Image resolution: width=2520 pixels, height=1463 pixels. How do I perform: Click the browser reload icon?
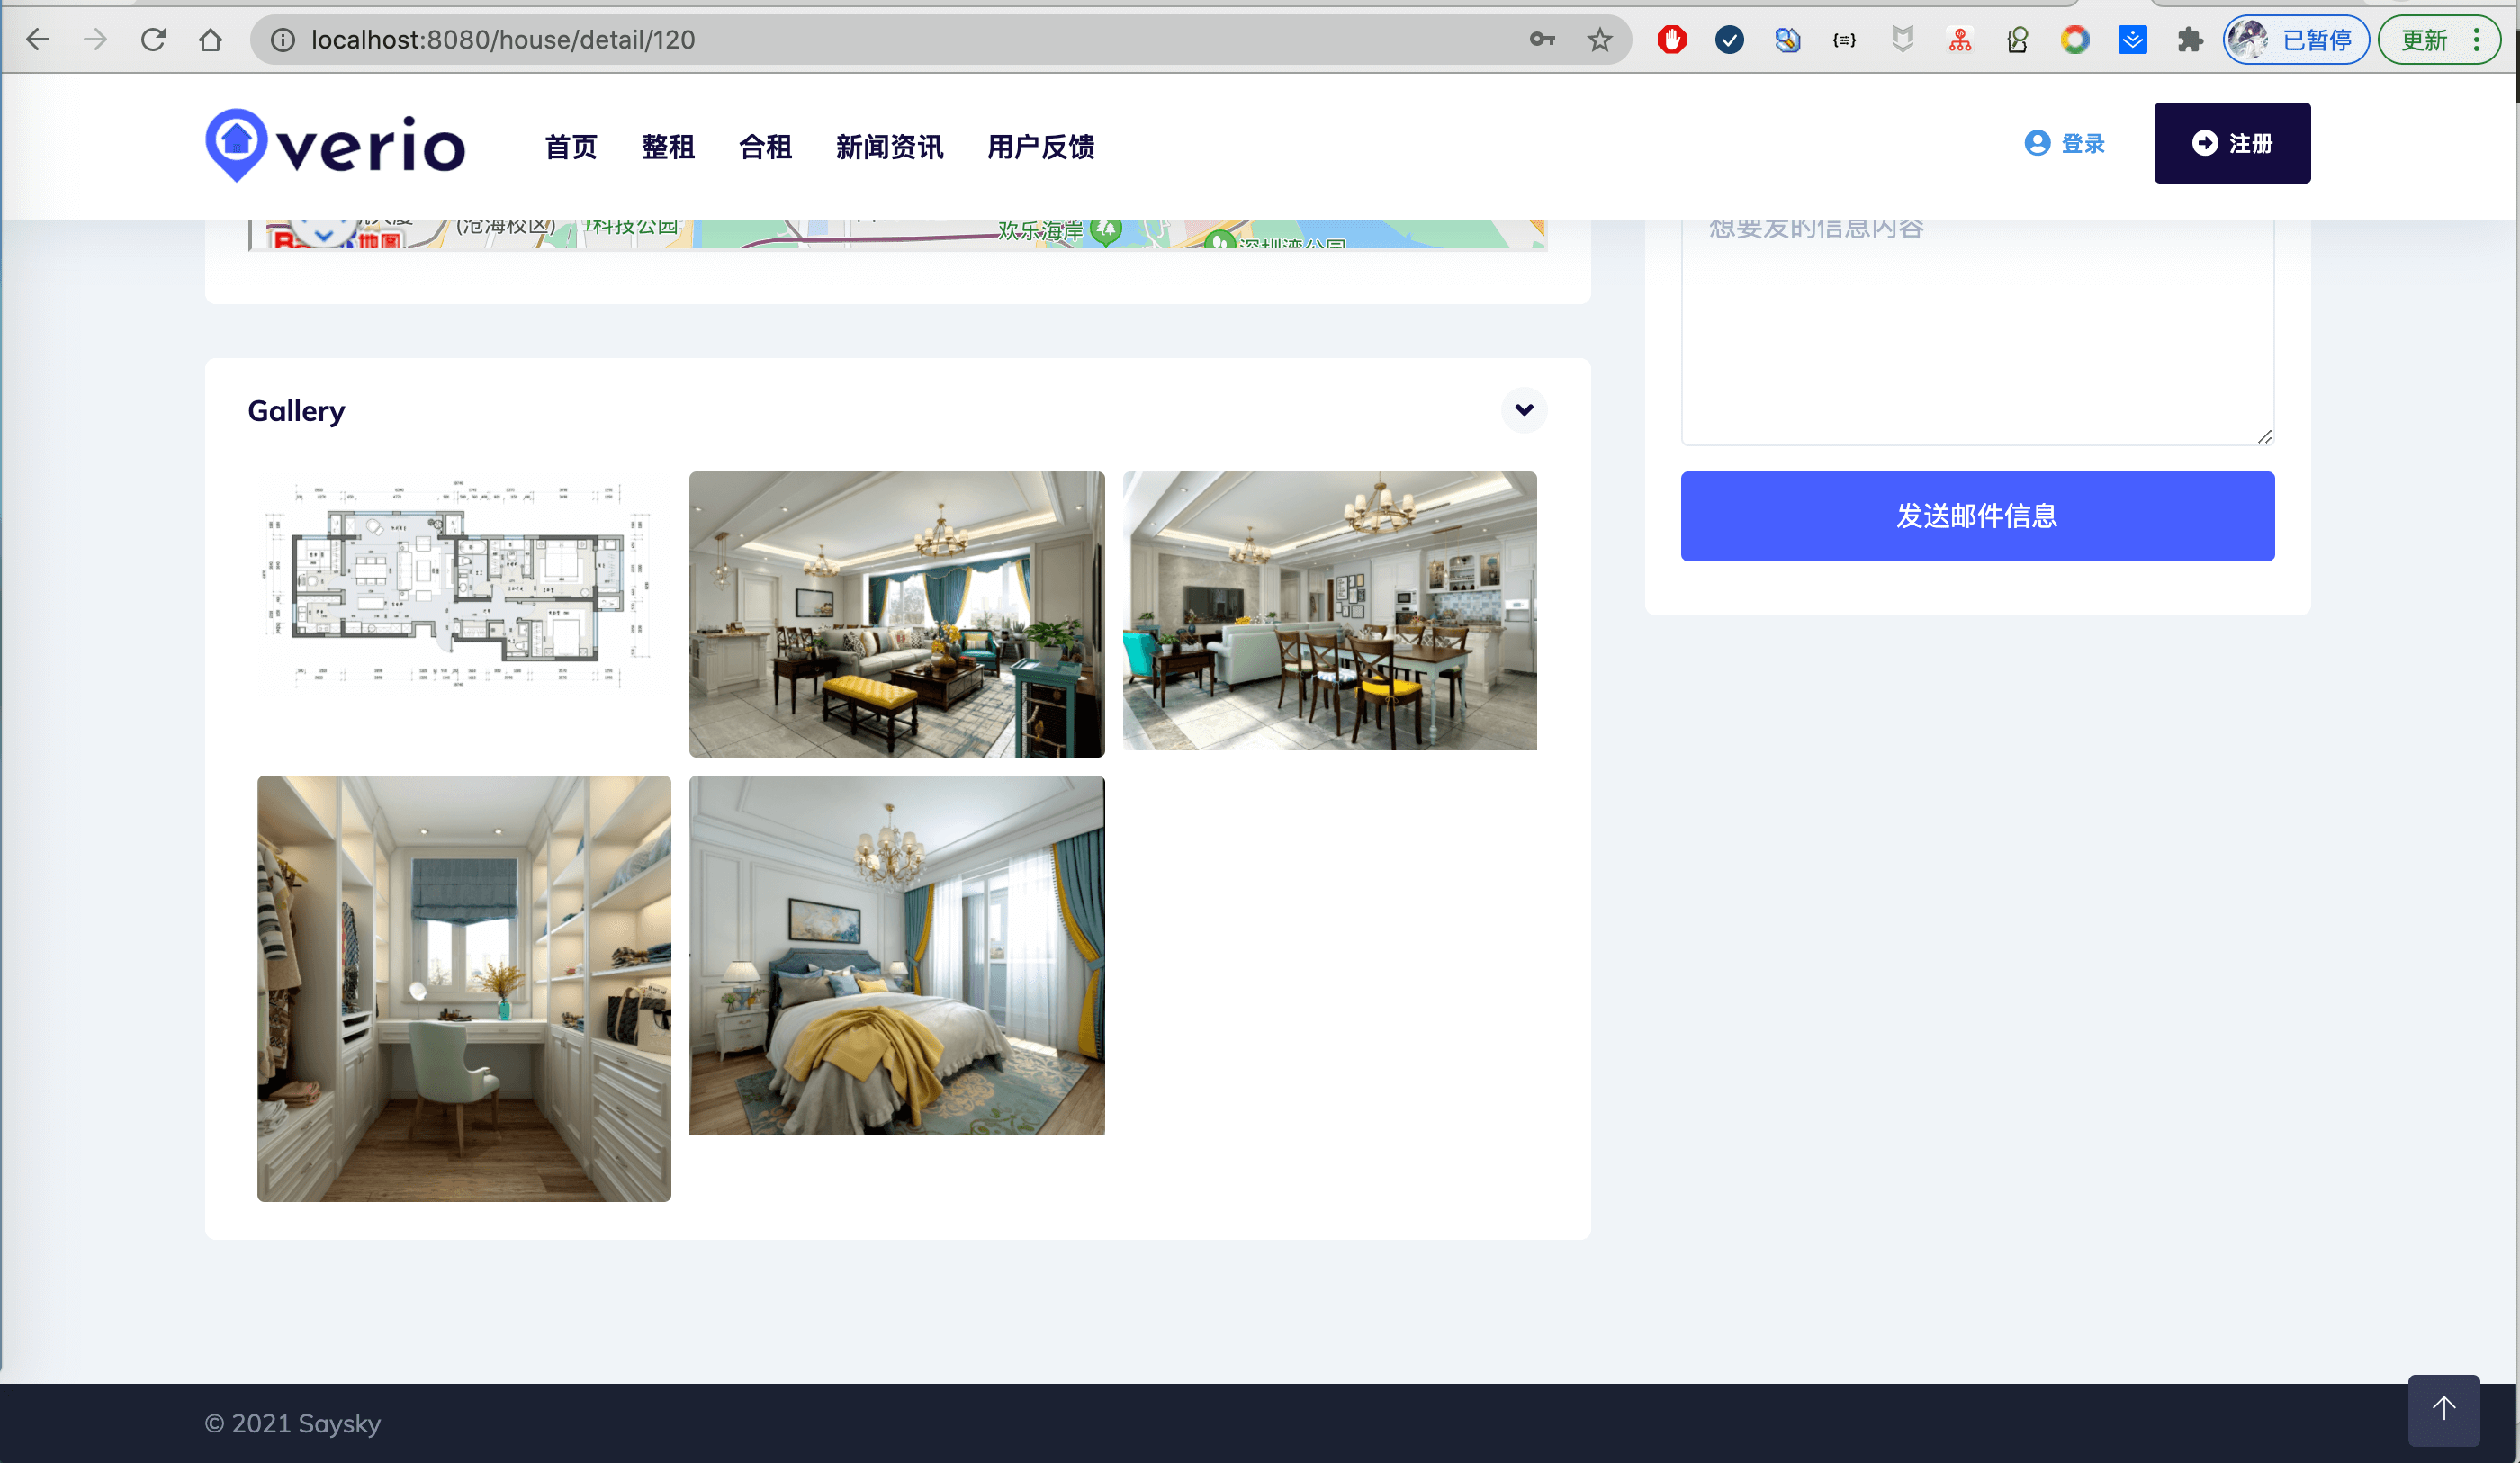tap(153, 40)
